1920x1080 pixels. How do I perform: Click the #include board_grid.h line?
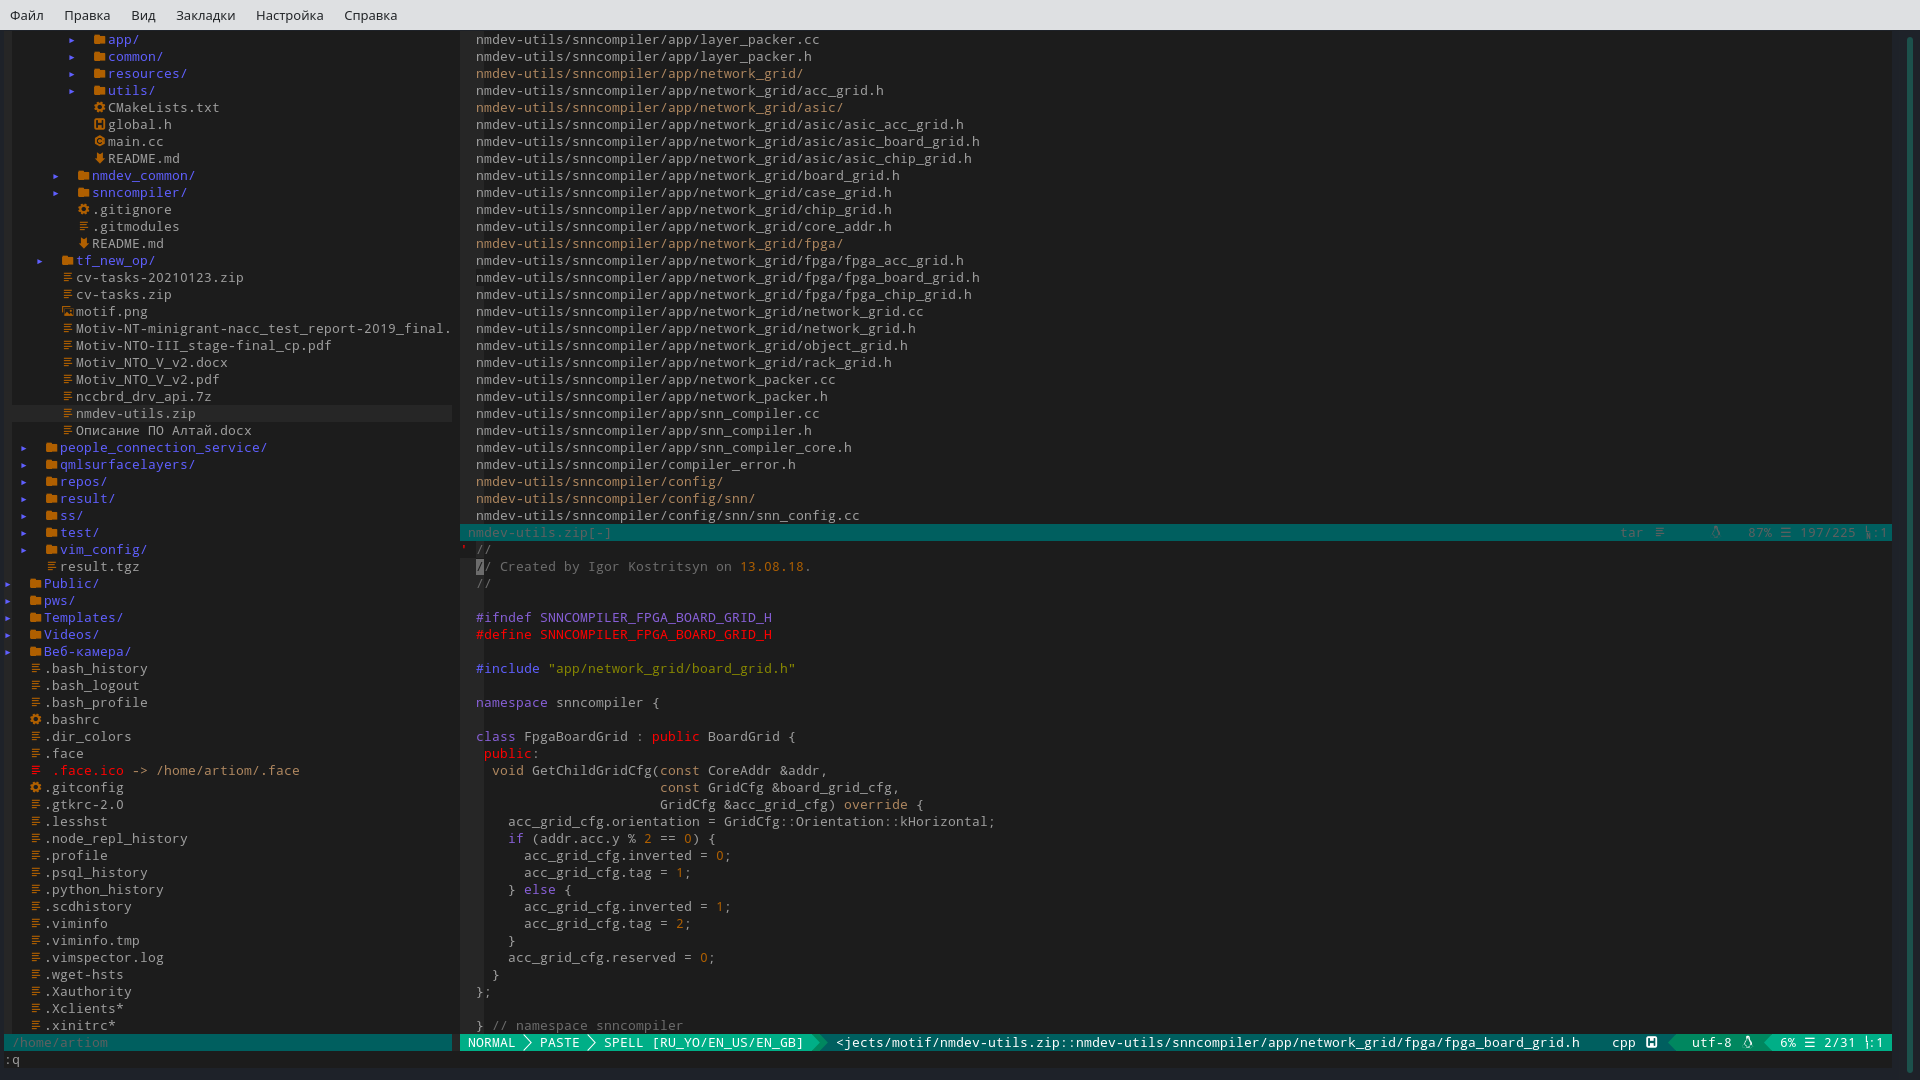click(x=636, y=669)
